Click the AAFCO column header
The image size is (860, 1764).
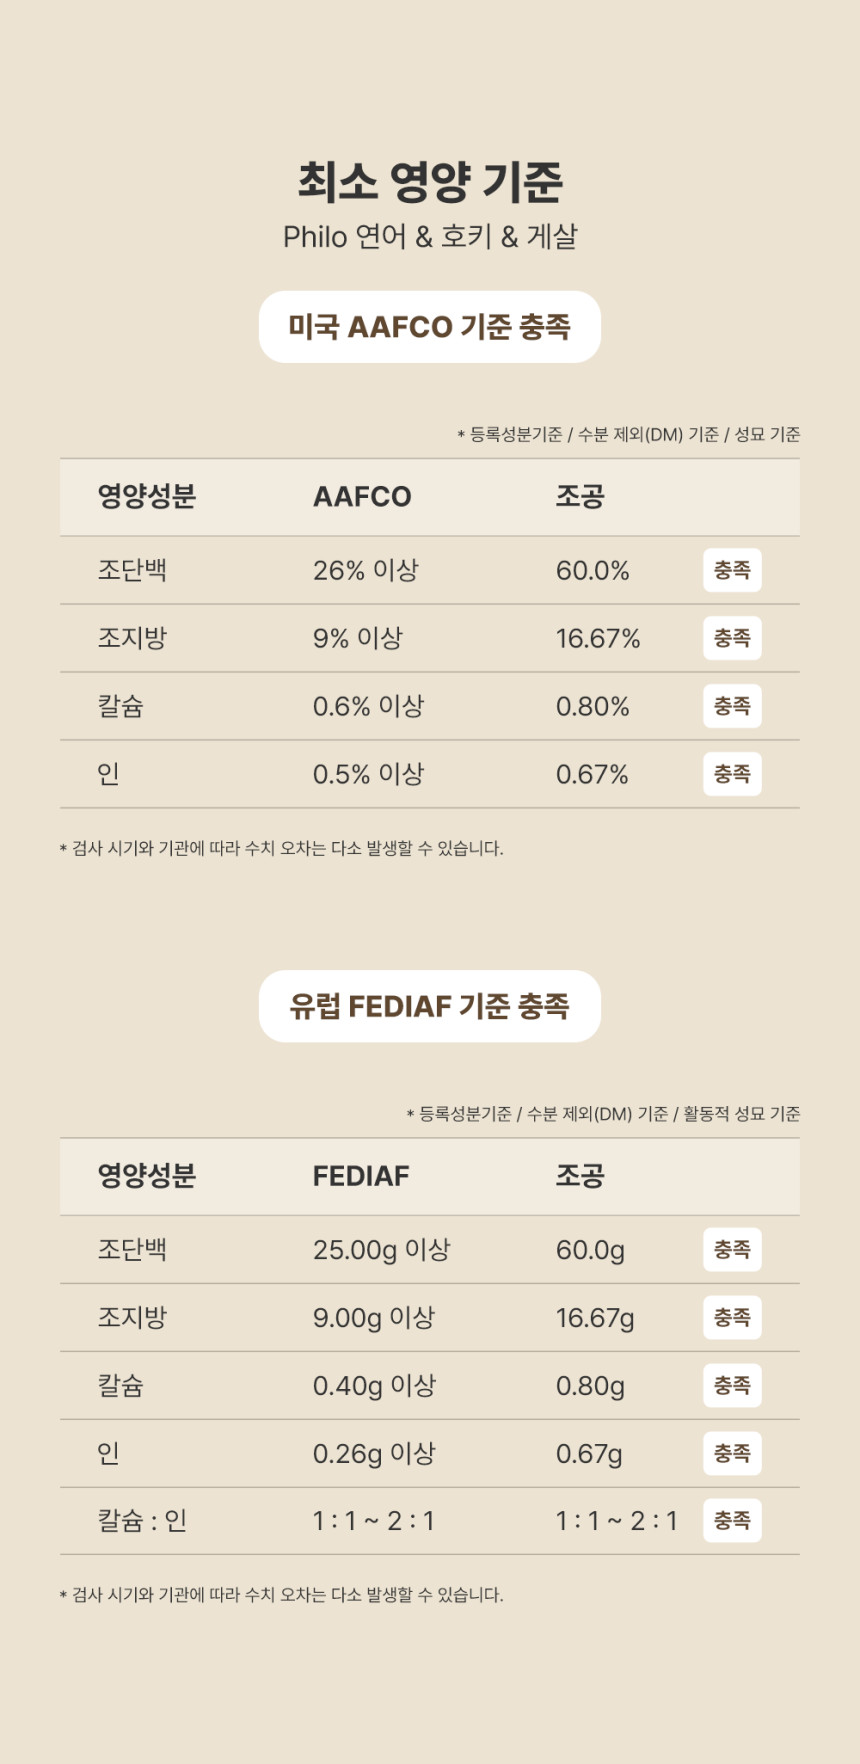(362, 497)
